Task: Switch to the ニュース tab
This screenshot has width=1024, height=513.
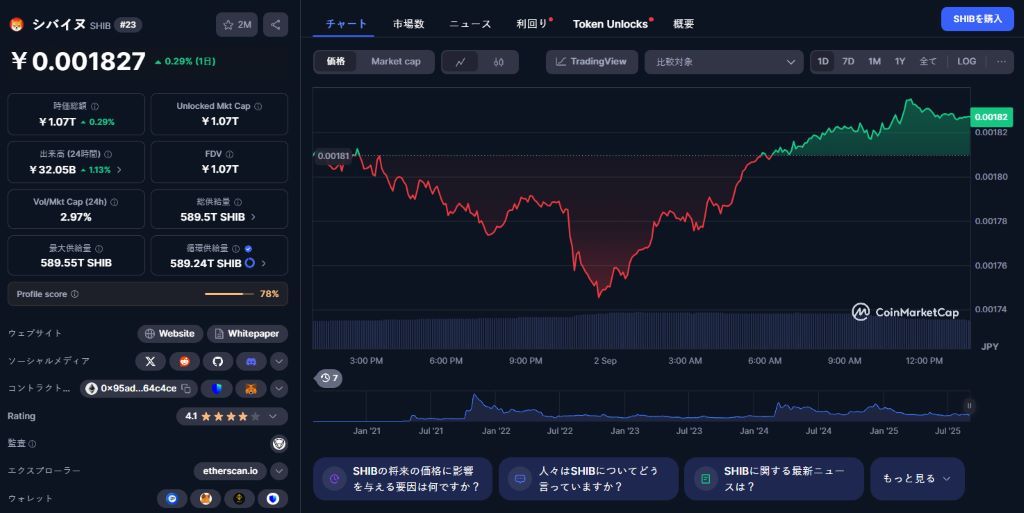Action: pos(470,24)
